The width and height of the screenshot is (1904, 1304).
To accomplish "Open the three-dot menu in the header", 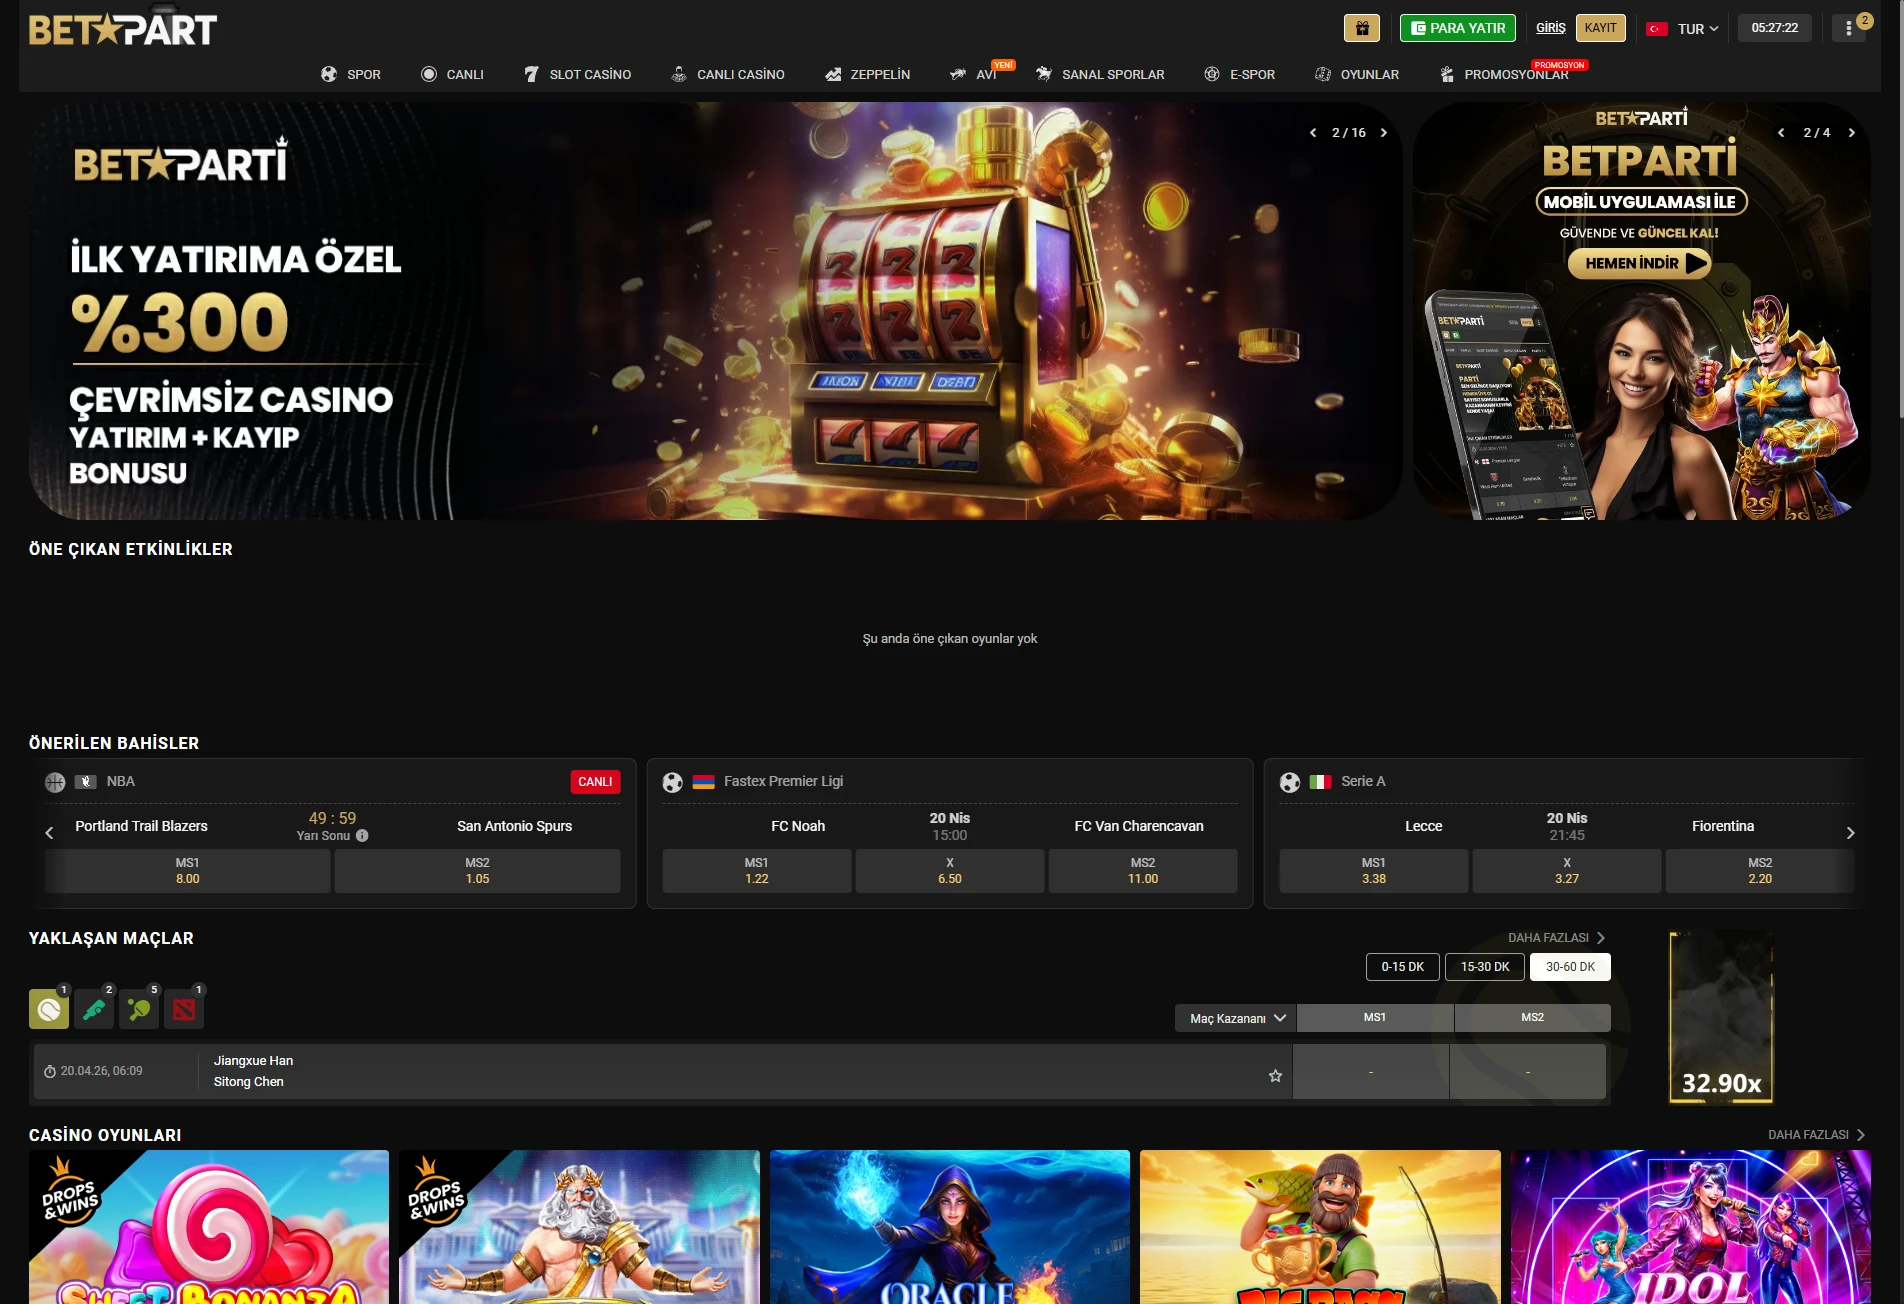I will 1848,29.
